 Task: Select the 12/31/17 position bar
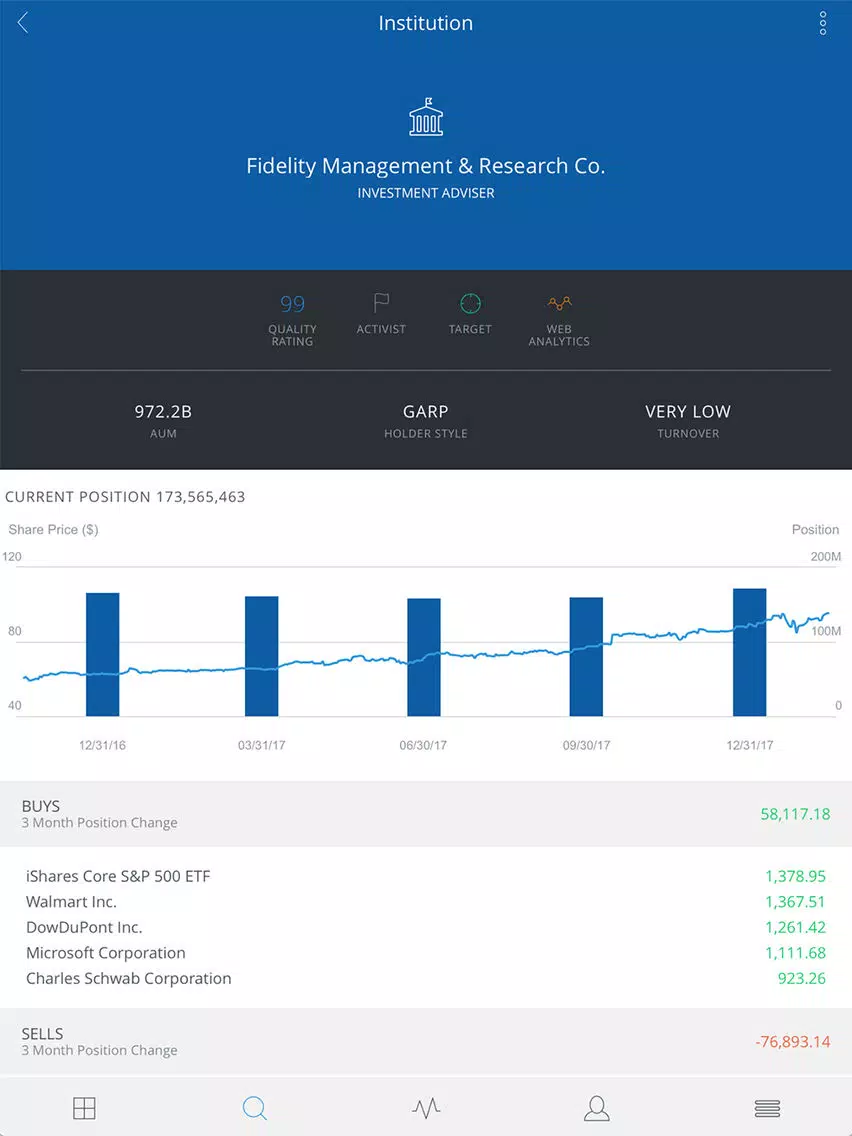coord(750,652)
